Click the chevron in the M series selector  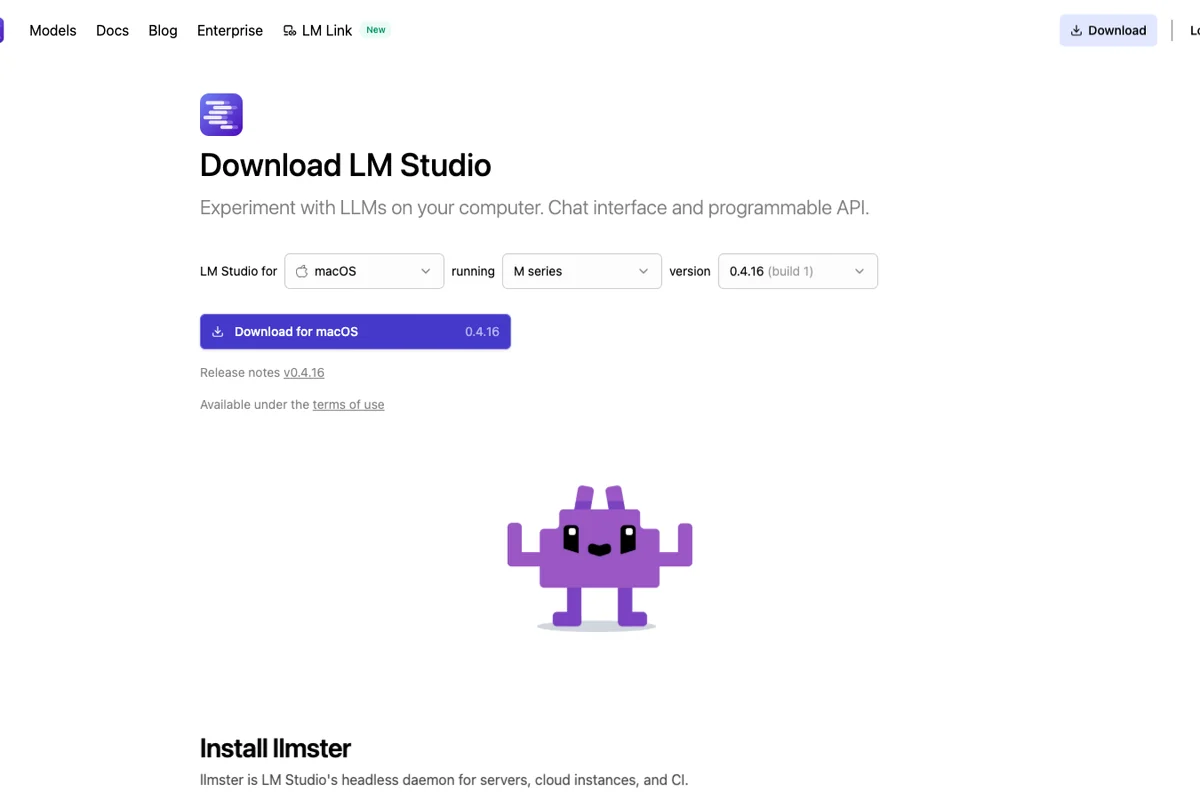click(x=643, y=271)
